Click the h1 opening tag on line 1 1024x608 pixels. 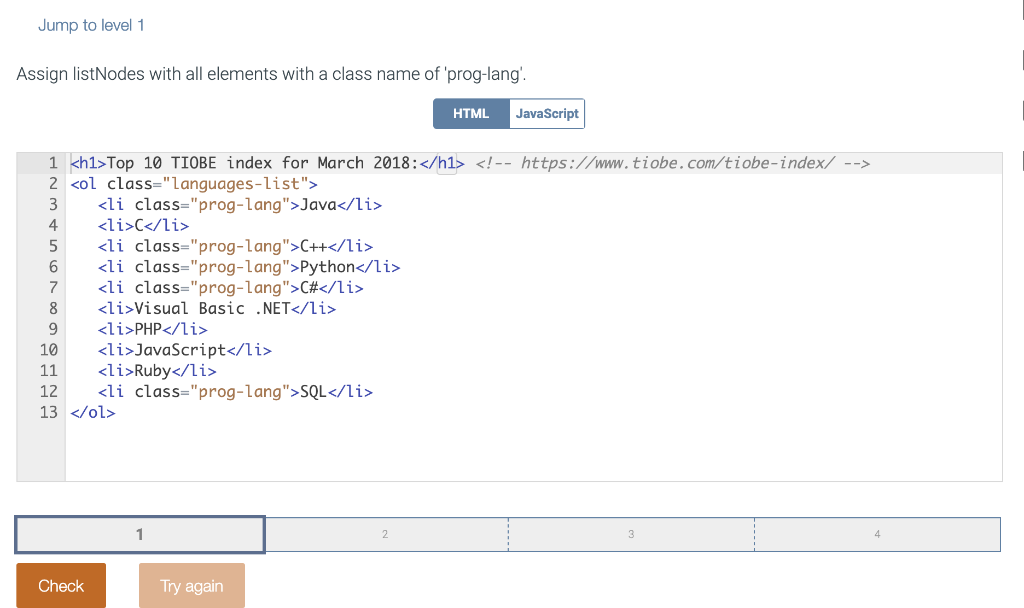point(85,162)
